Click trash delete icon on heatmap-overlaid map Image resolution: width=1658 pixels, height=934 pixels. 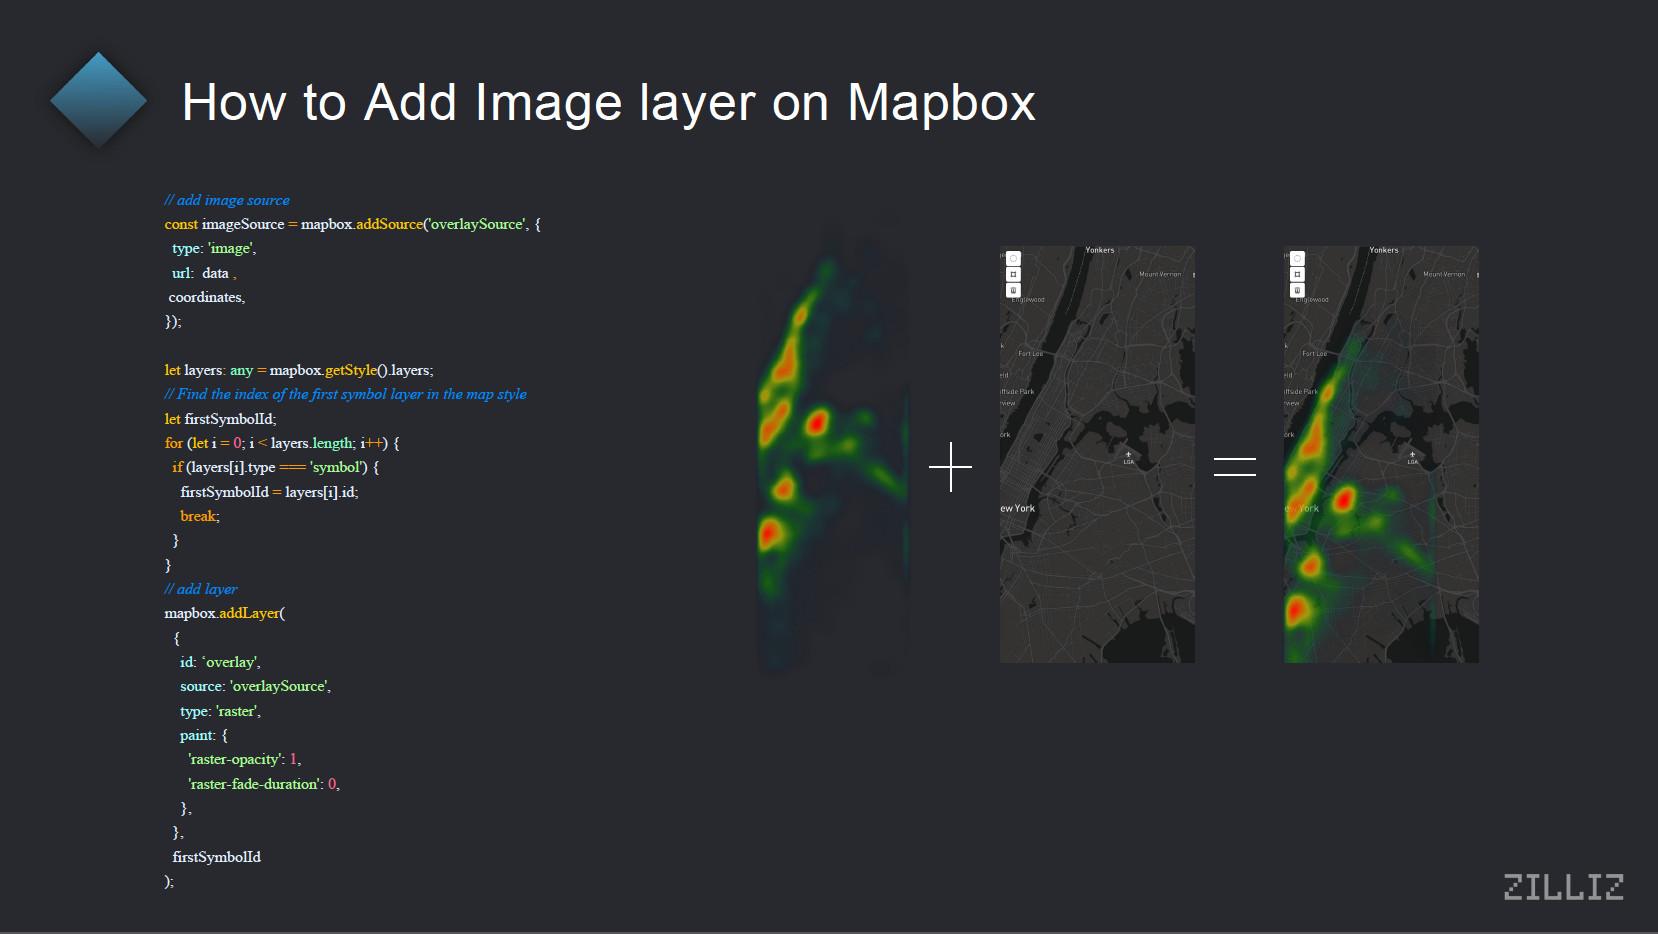pyautogui.click(x=1297, y=290)
